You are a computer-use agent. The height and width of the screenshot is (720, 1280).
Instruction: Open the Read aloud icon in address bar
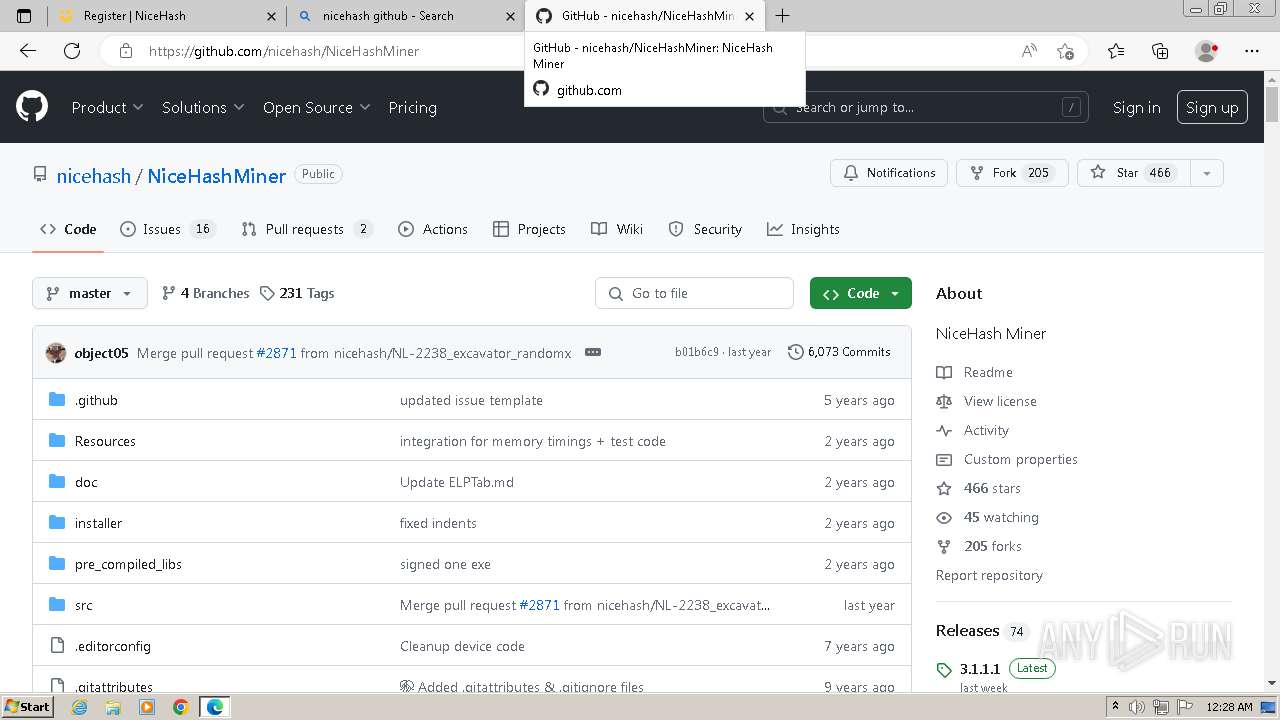pos(1029,51)
